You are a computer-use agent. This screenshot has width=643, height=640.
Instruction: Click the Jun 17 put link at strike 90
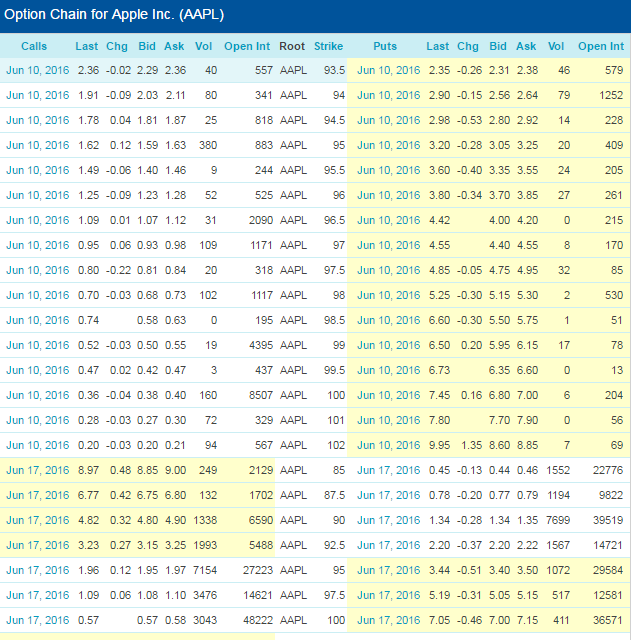(389, 520)
